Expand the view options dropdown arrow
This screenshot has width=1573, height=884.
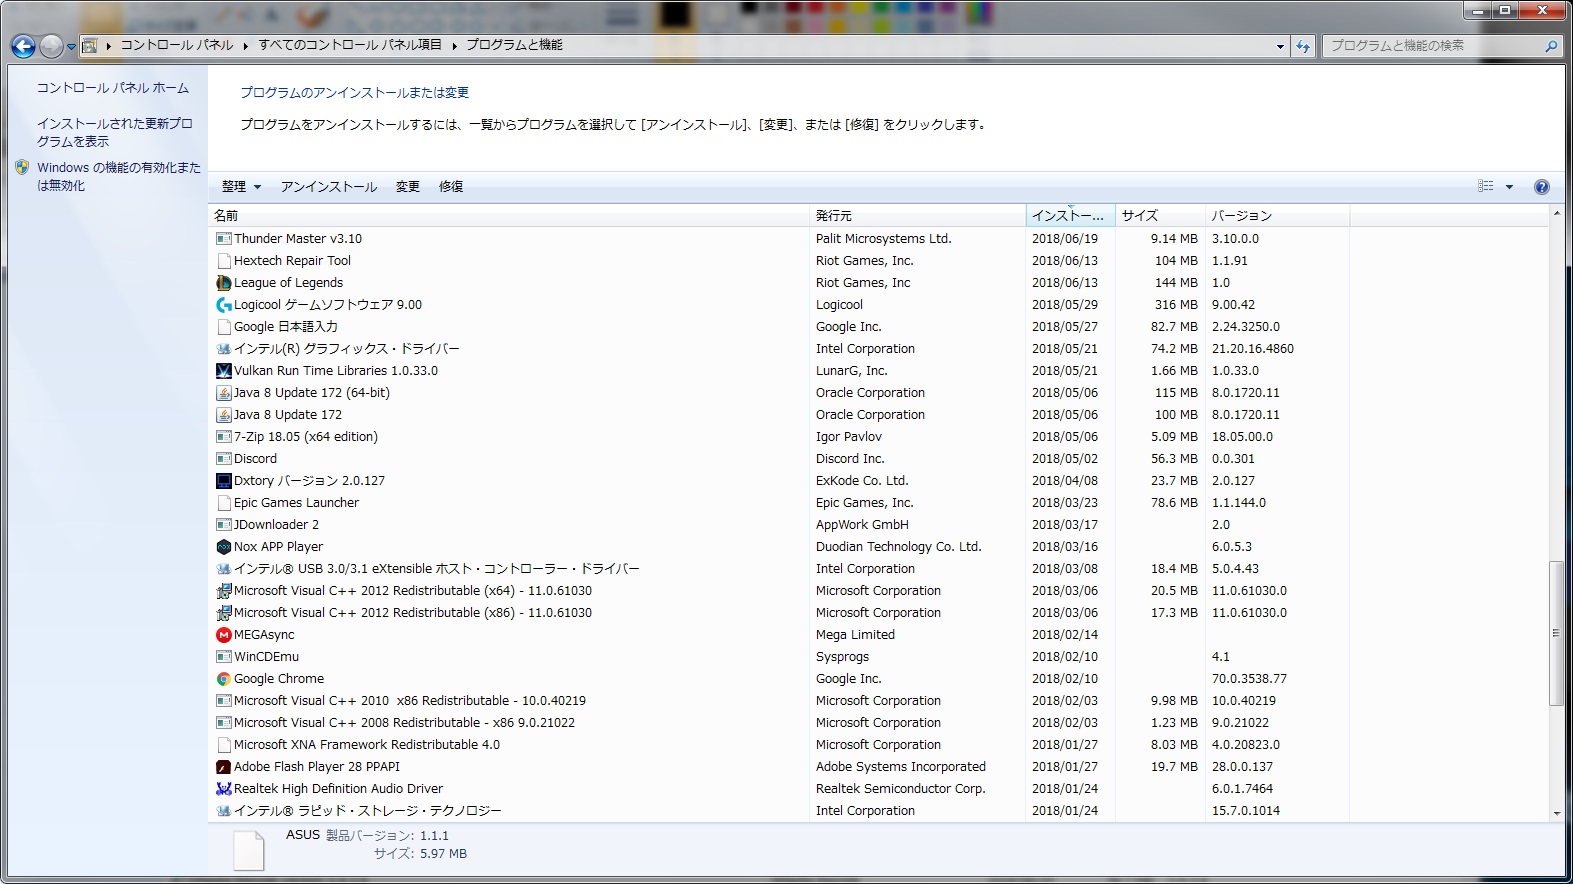click(x=1509, y=187)
